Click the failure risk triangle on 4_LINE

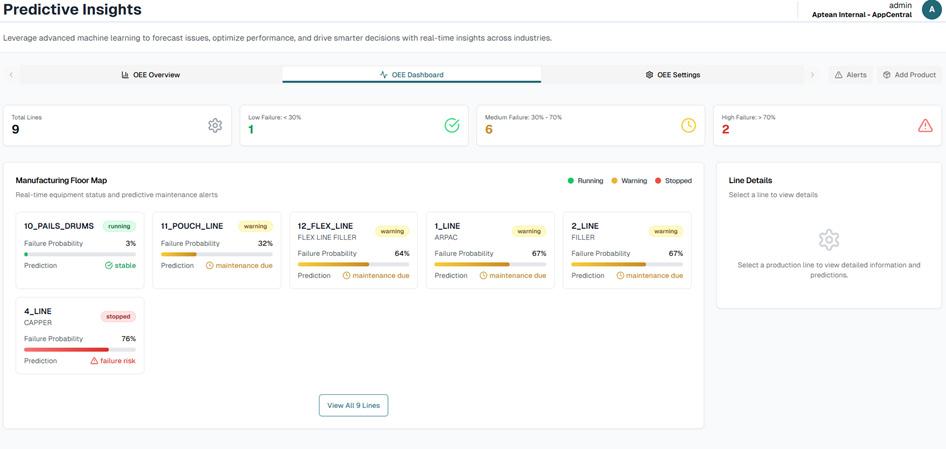pos(94,361)
